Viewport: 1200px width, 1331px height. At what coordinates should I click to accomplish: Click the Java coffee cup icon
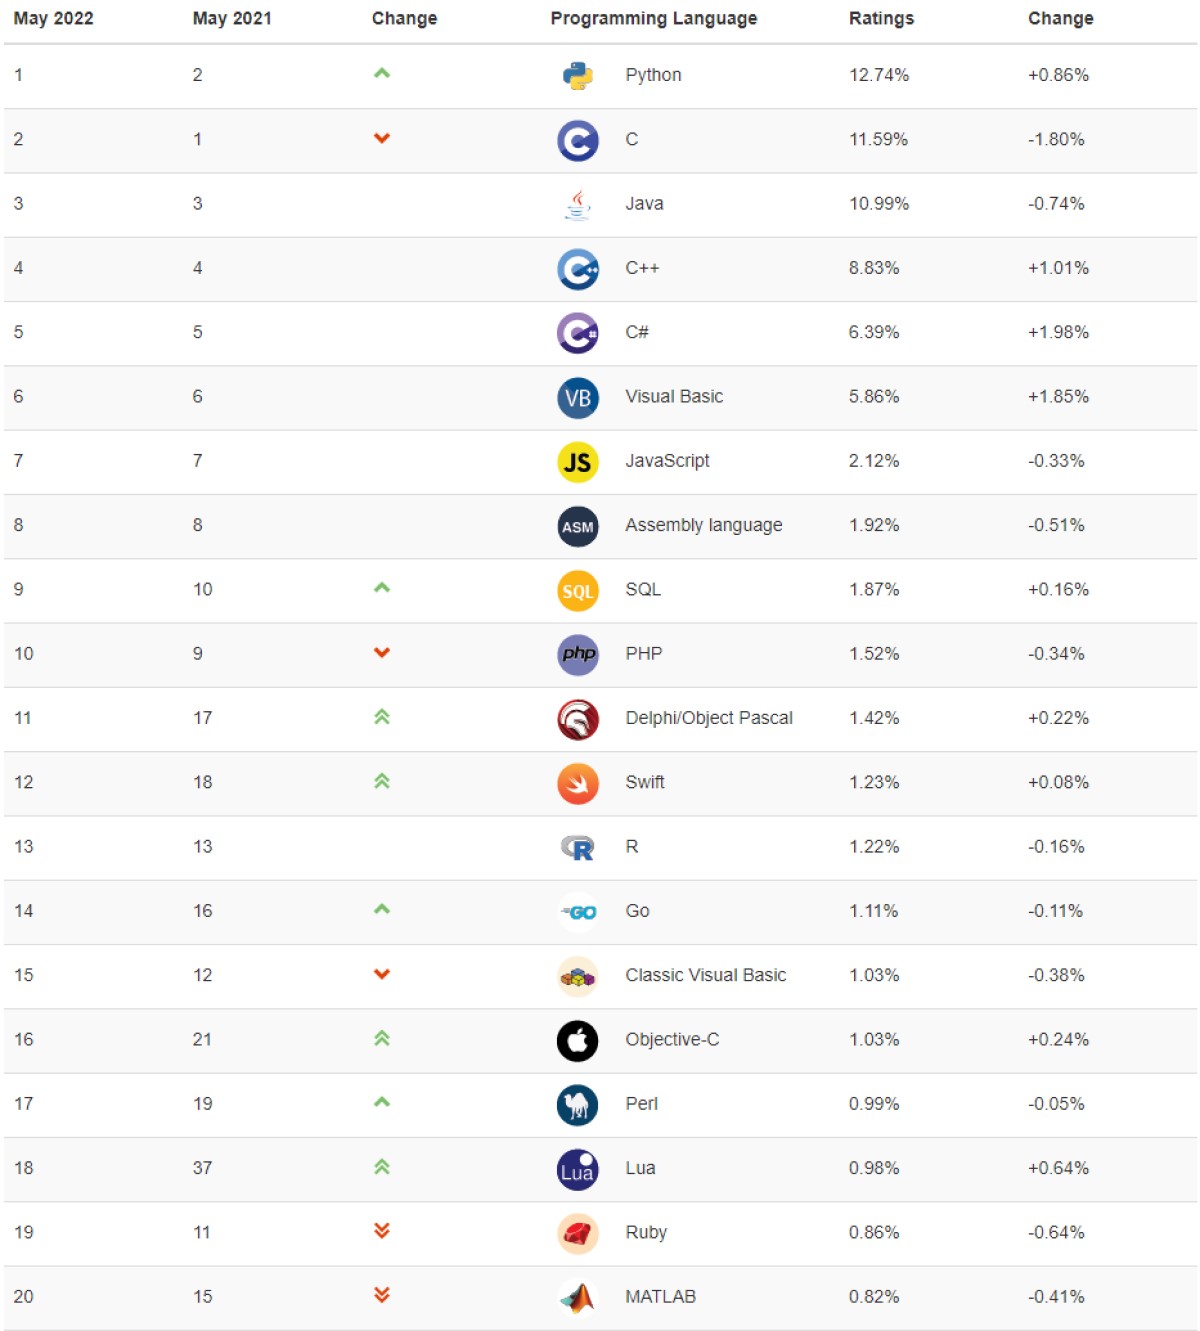tap(577, 204)
